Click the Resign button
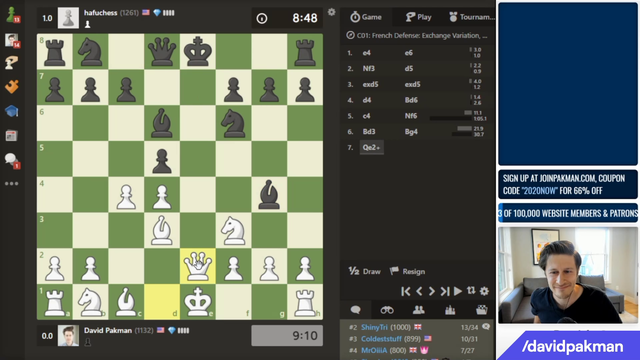 click(407, 271)
